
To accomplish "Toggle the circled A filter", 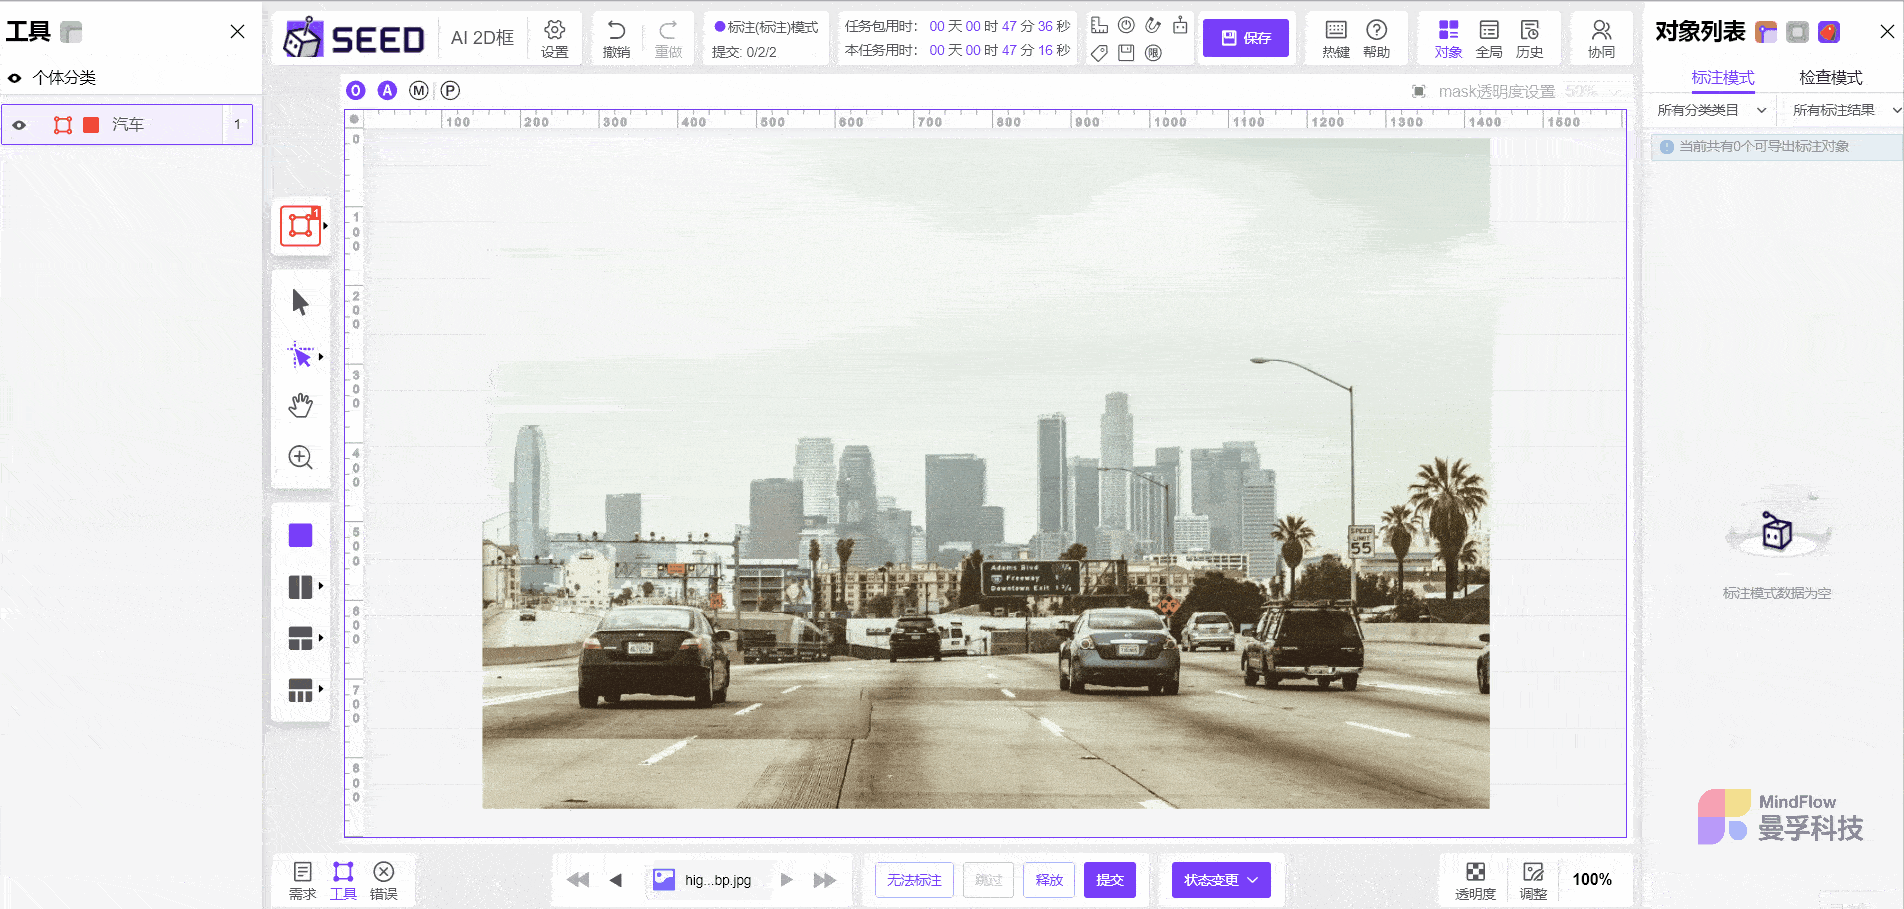I will 387,91.
